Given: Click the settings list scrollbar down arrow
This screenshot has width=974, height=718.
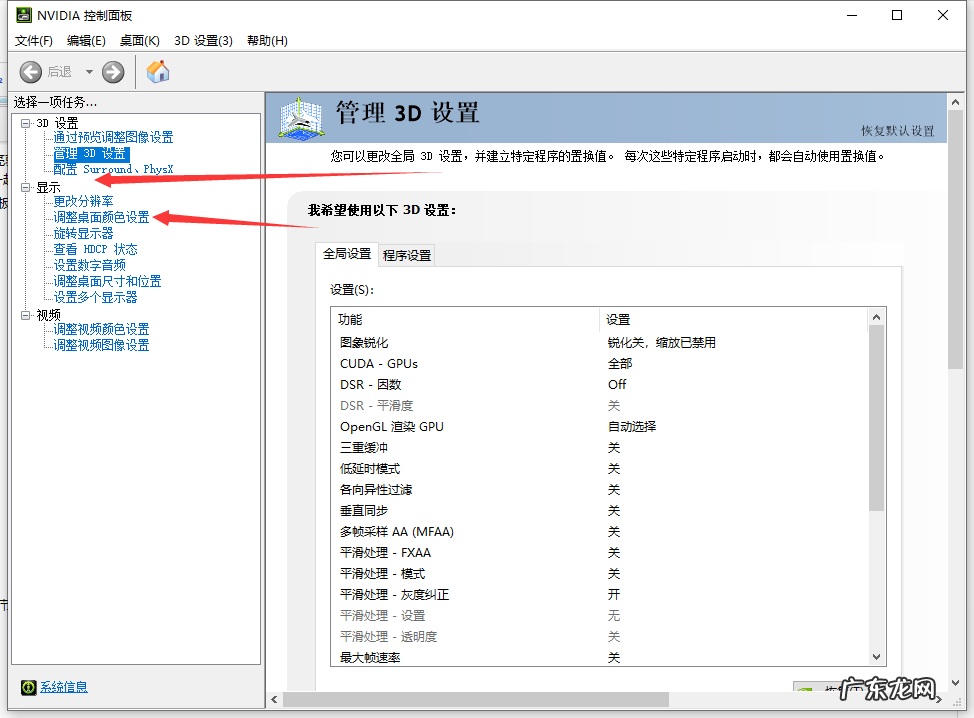Looking at the screenshot, I should 876,656.
